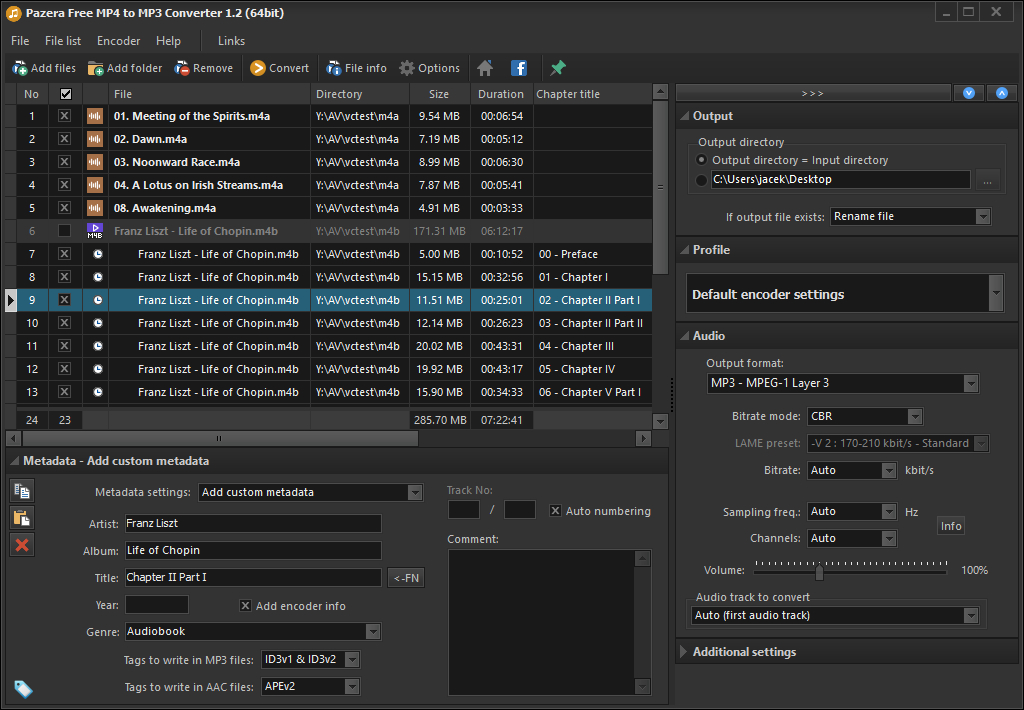Open the Default encoder settings profile dropdown
Viewport: 1024px width, 710px height.
(844, 293)
